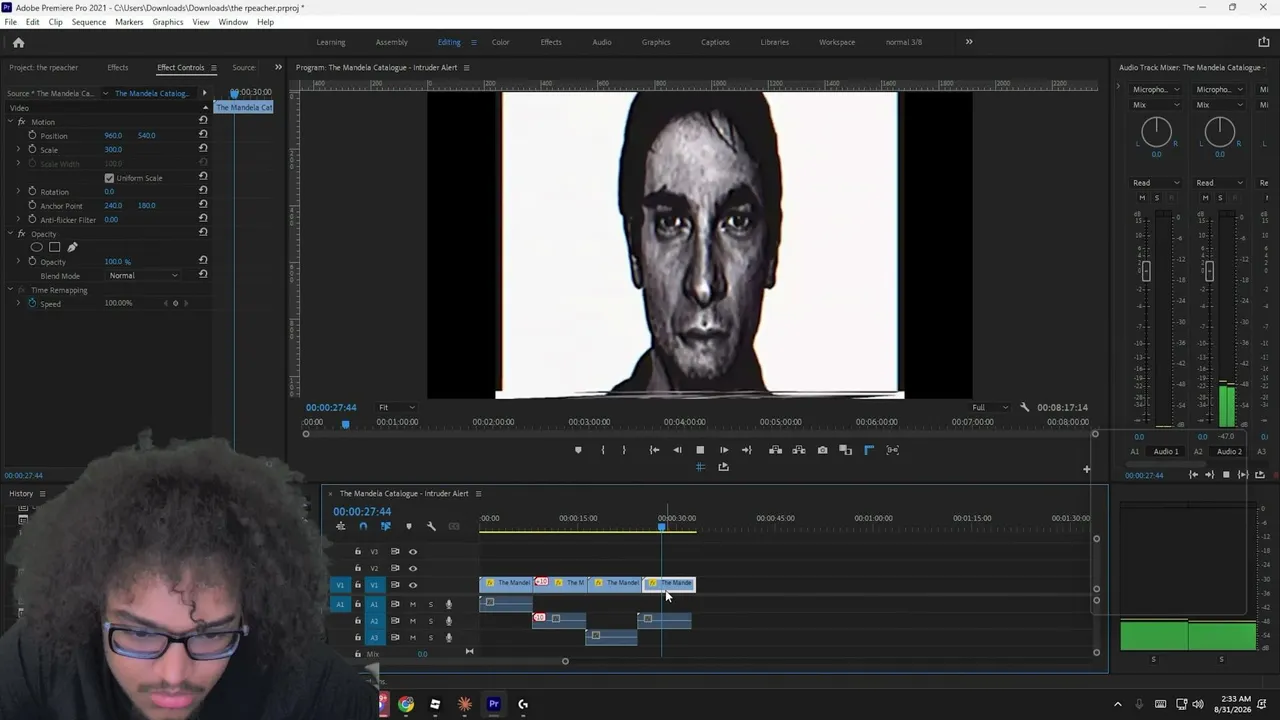Click the timeline timecode 00:00:27:44
This screenshot has width=1280, height=720.
[x=362, y=511]
